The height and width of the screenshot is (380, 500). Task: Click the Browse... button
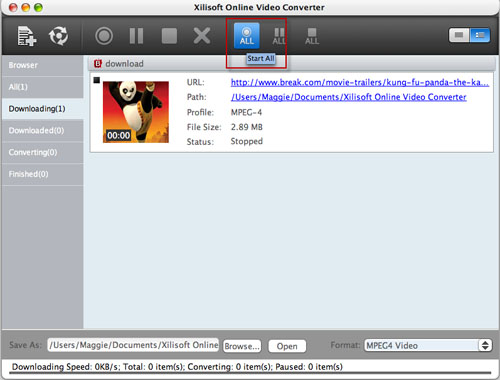coord(242,346)
